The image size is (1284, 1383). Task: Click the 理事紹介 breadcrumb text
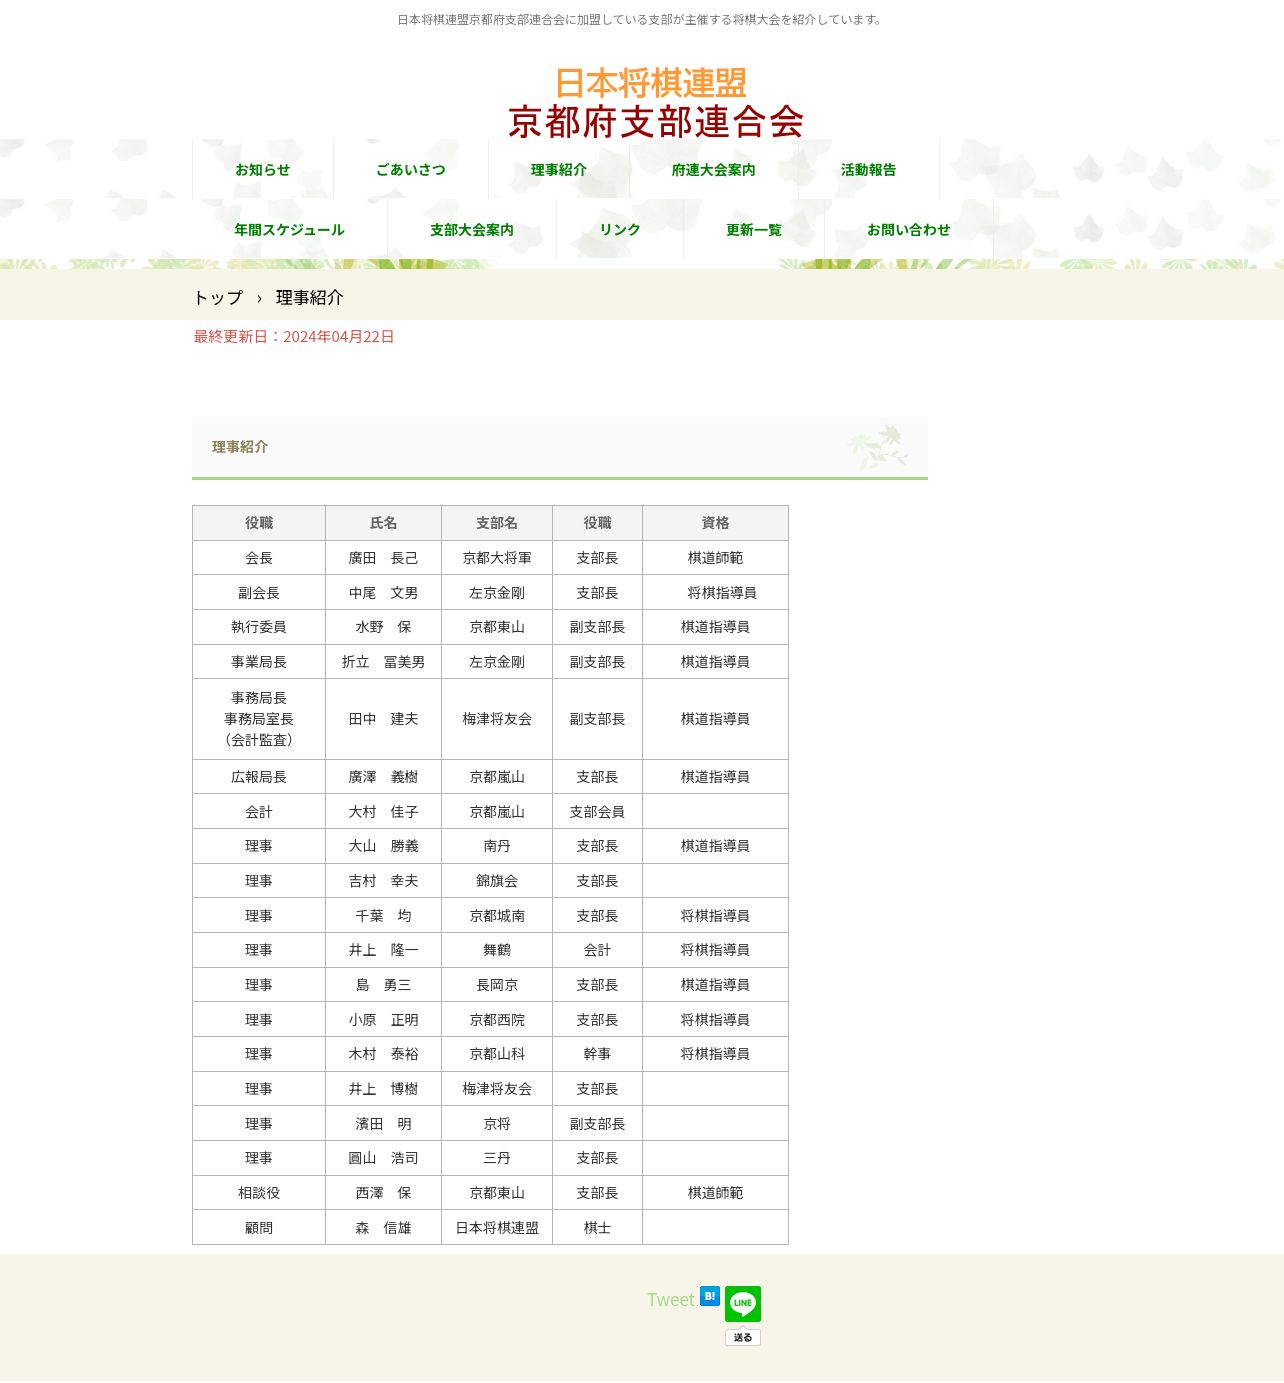(310, 298)
